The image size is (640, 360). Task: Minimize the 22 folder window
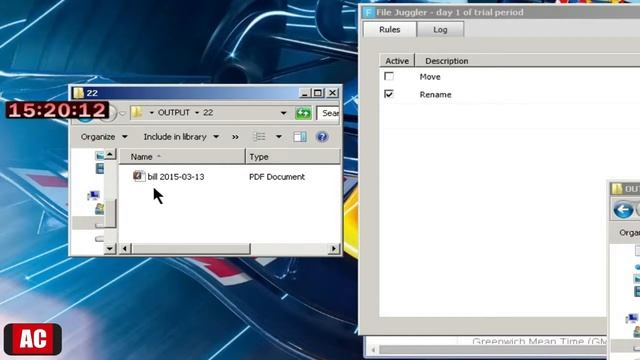305,93
